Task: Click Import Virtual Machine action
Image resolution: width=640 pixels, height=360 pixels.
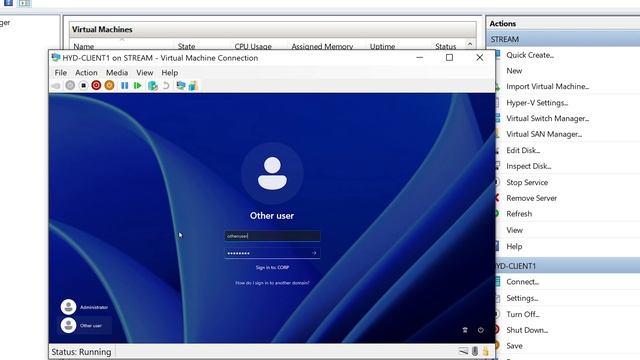Action: click(548, 87)
